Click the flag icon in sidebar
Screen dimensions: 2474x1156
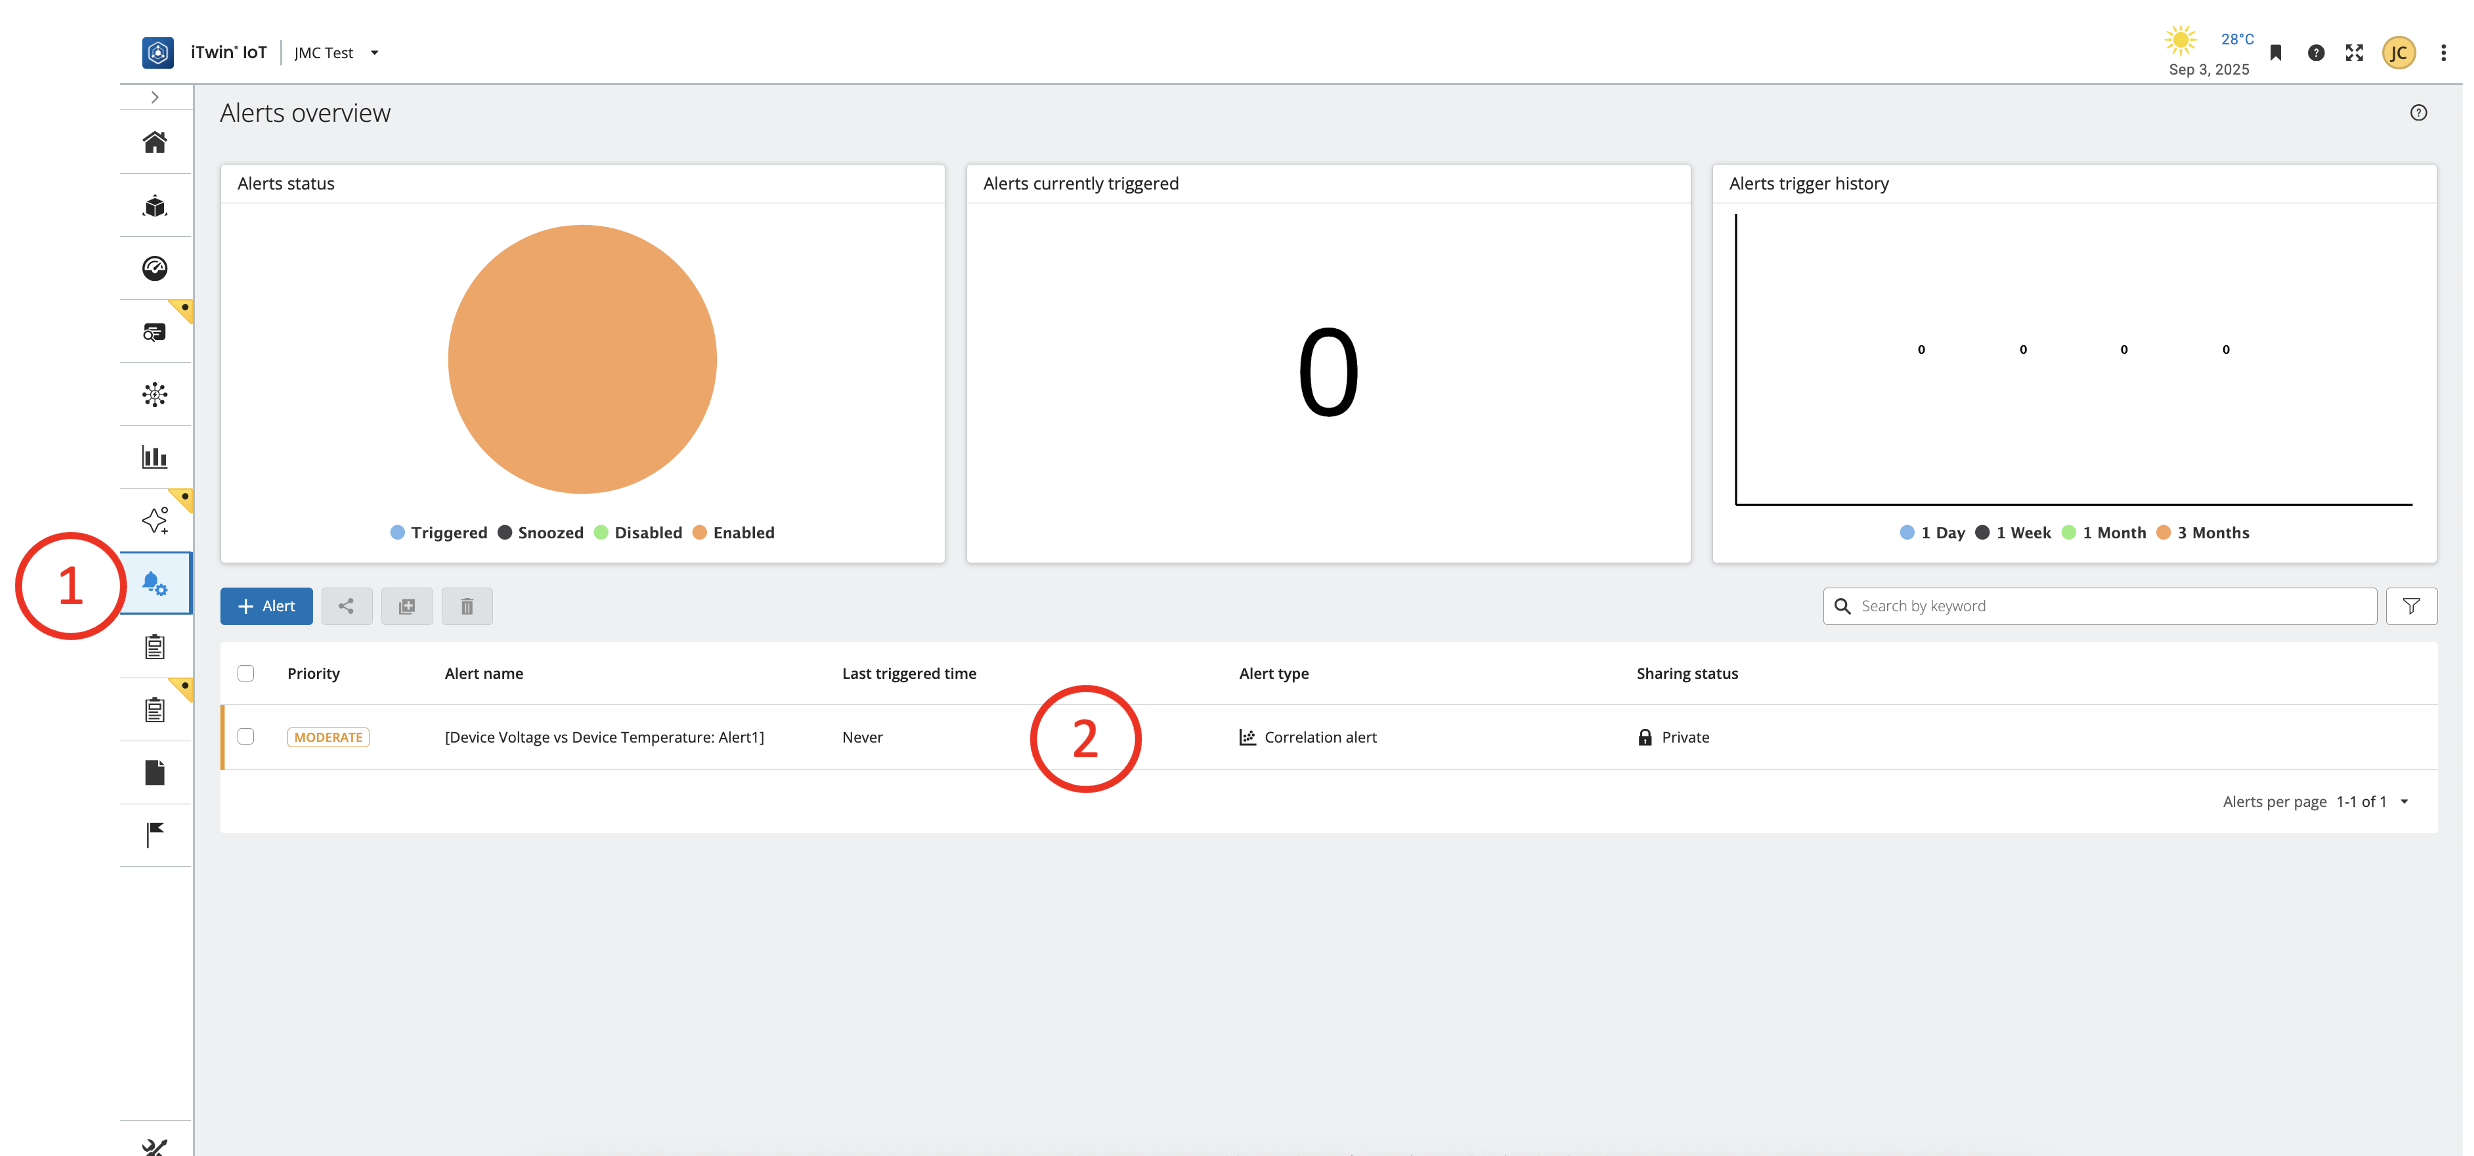click(x=155, y=834)
